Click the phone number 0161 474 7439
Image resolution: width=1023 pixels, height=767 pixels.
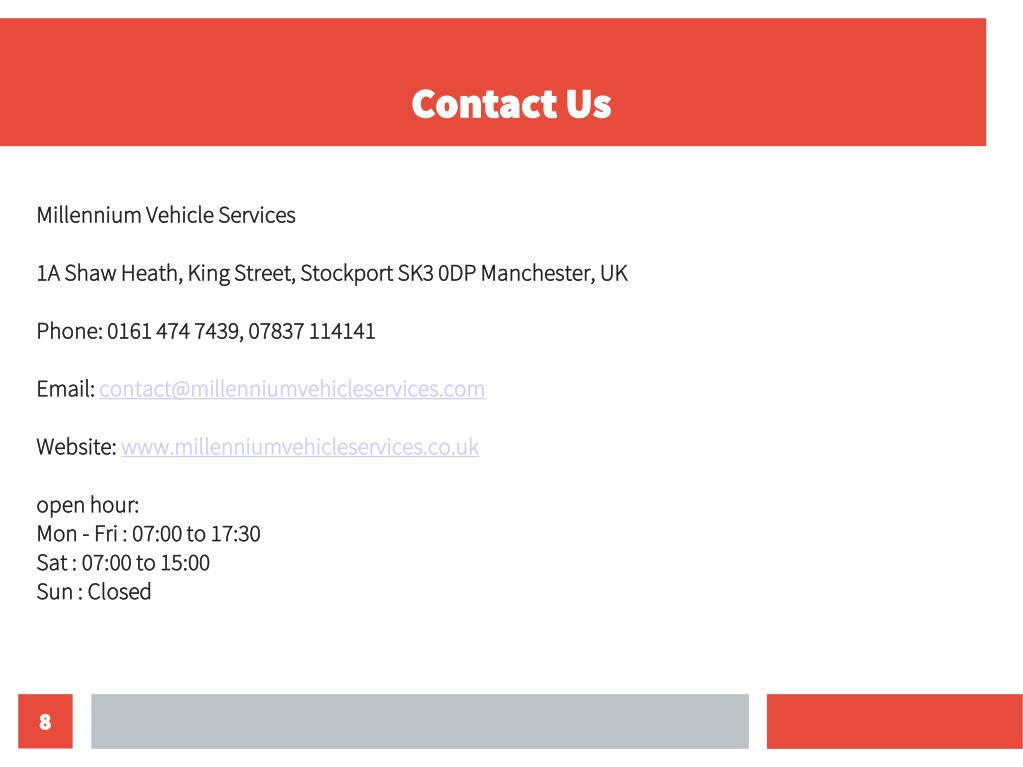(x=175, y=331)
